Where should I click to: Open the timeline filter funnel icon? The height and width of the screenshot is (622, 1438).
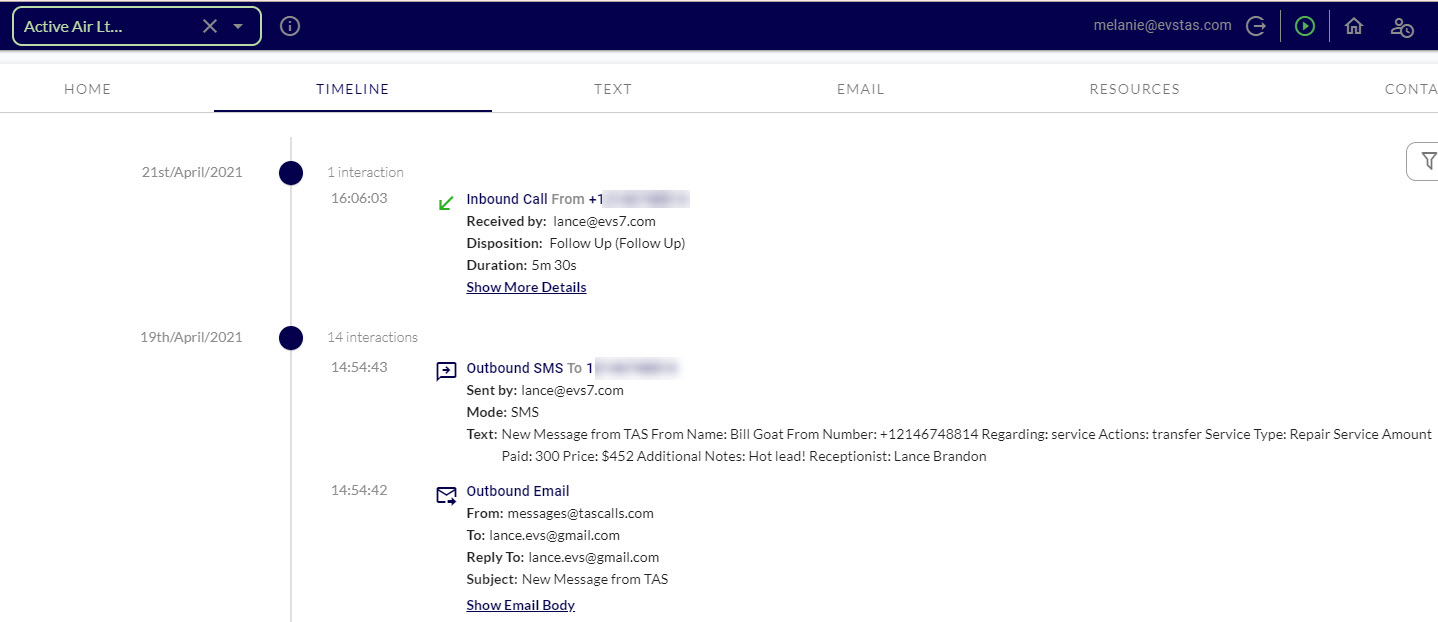click(1427, 161)
